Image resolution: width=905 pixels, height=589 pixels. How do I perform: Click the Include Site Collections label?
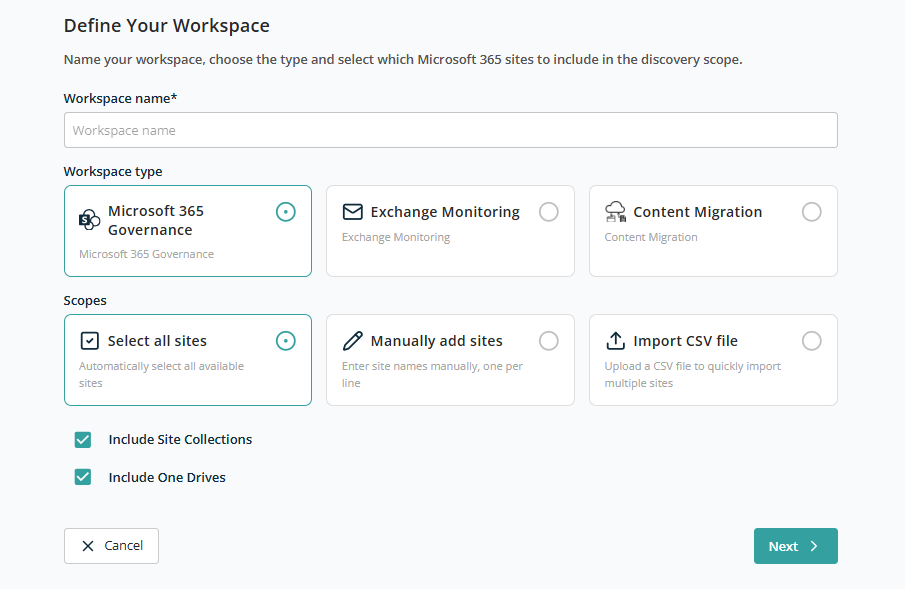tap(180, 439)
